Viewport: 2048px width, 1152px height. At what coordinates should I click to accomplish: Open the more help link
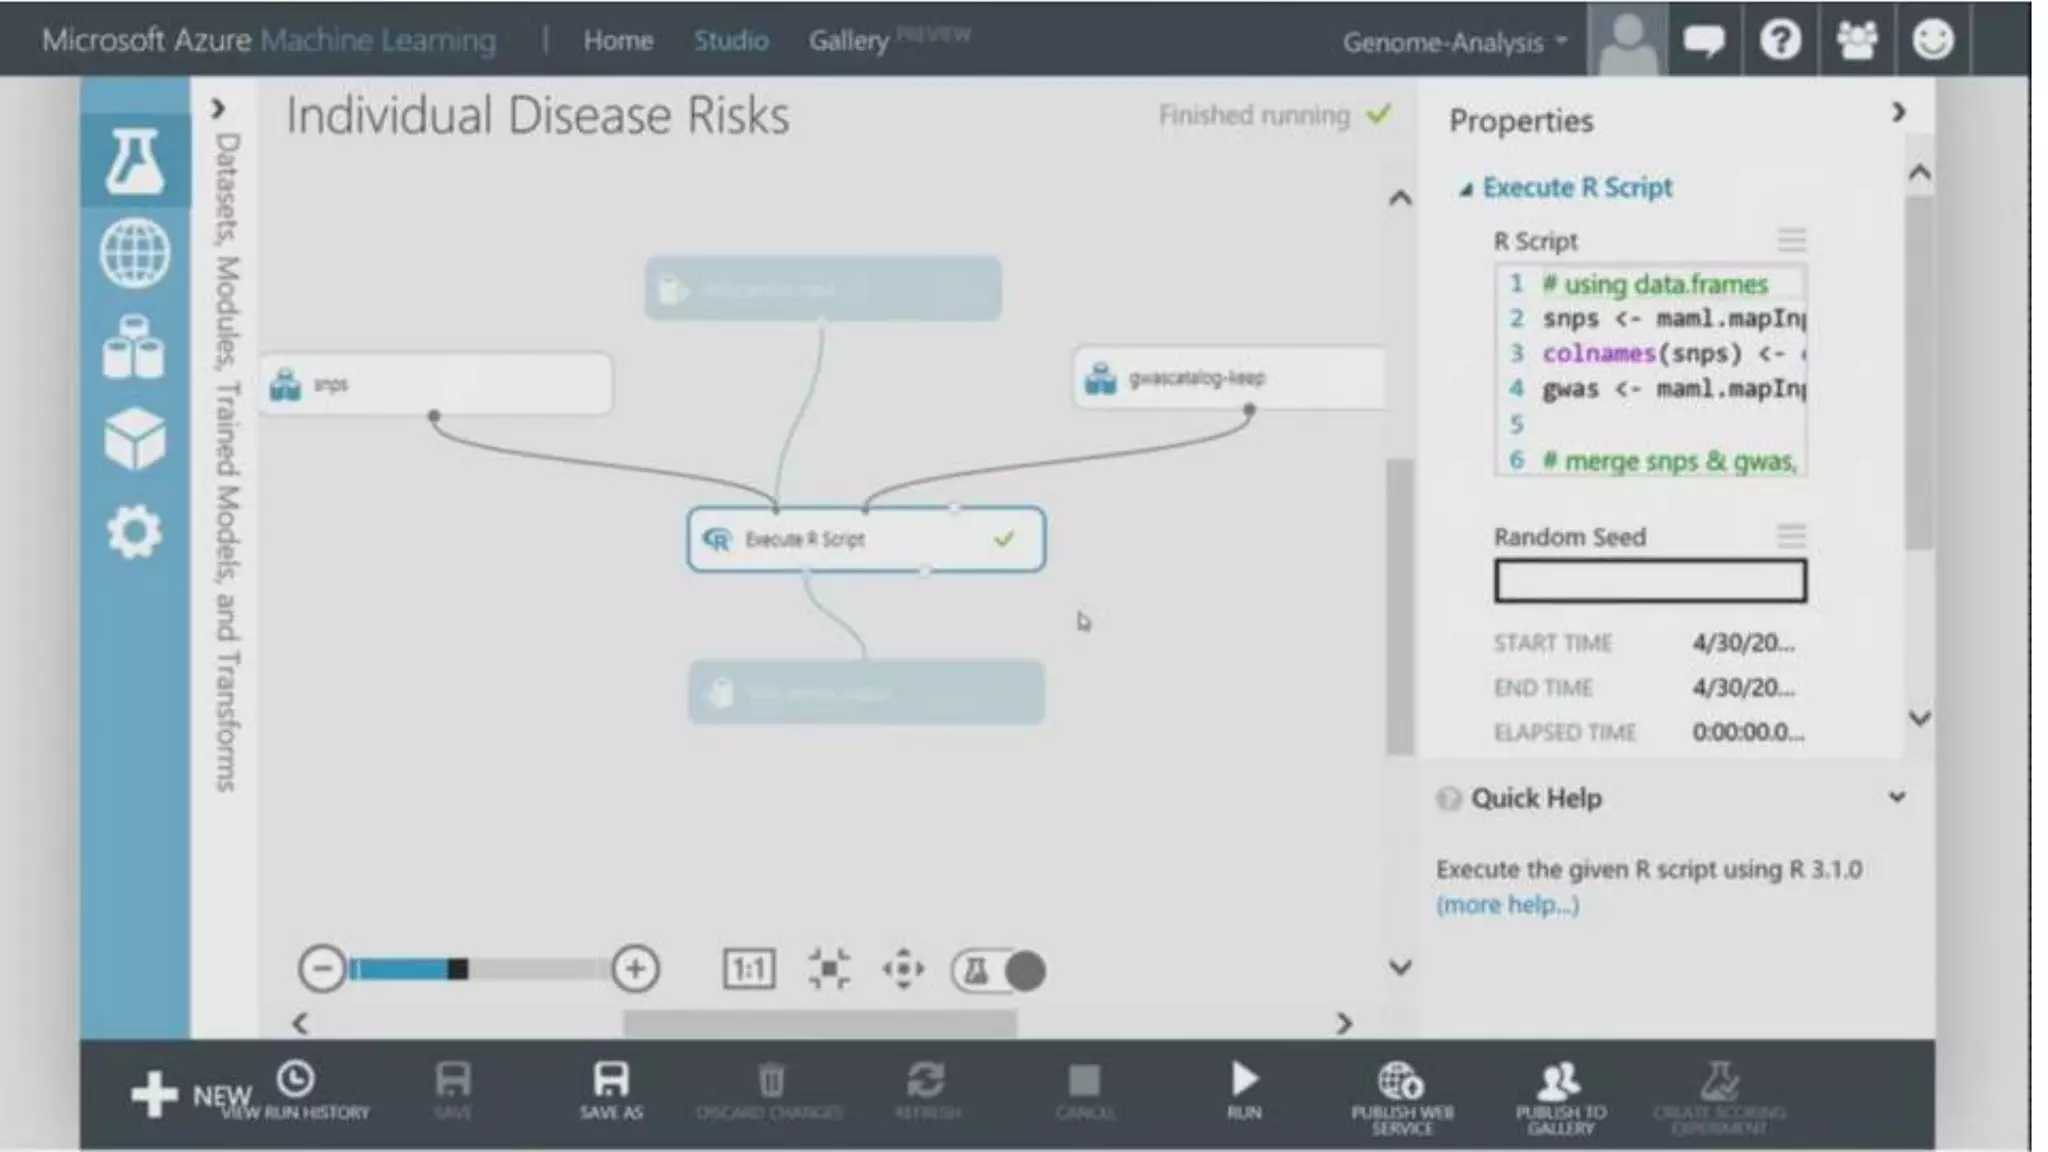click(1508, 905)
